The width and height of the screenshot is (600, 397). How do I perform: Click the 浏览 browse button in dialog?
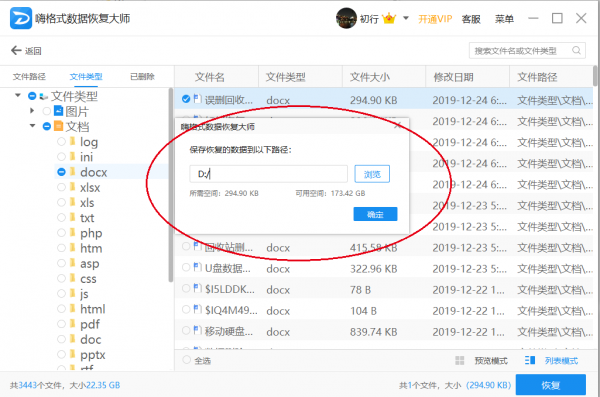[x=372, y=174]
